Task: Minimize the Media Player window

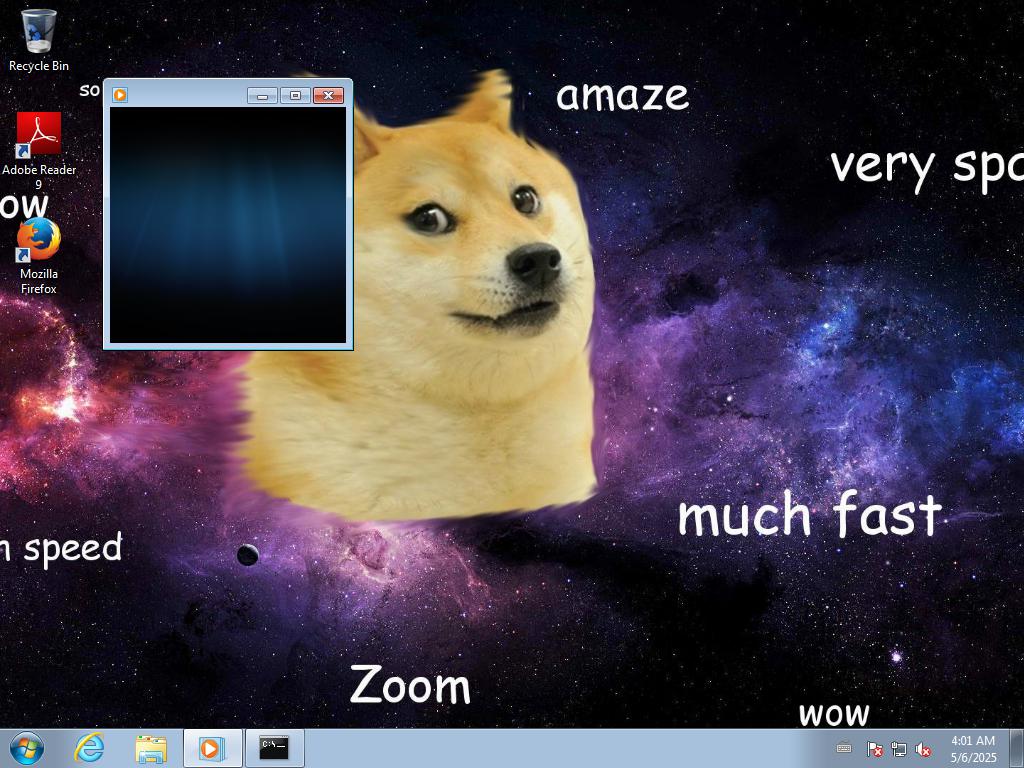Action: click(263, 95)
